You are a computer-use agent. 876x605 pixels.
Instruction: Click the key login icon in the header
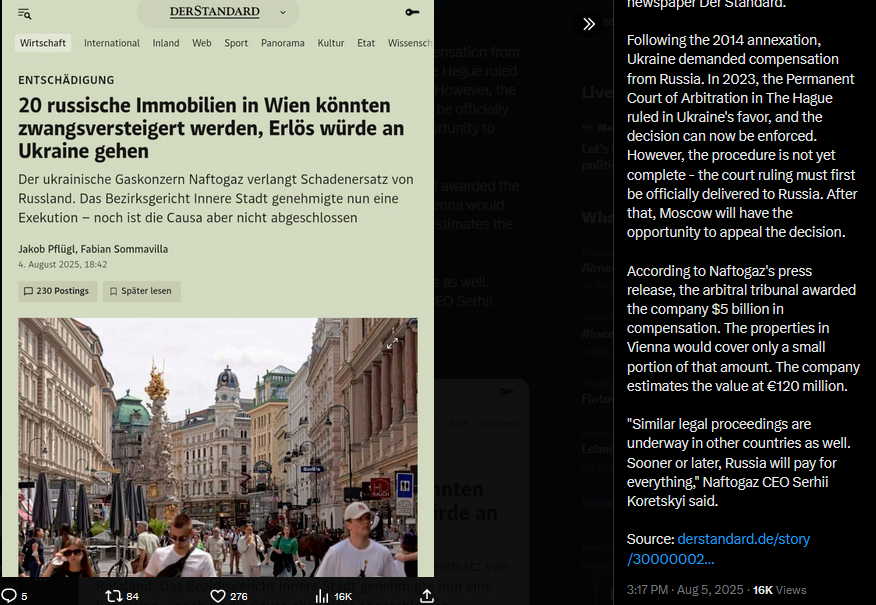412,12
